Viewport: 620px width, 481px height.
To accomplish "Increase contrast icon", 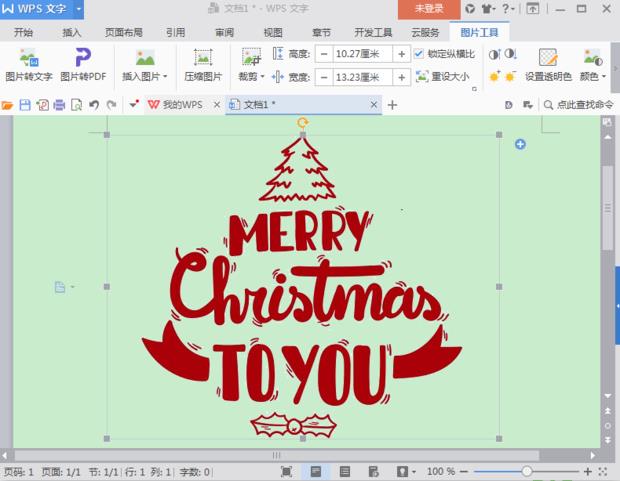I will click(494, 54).
